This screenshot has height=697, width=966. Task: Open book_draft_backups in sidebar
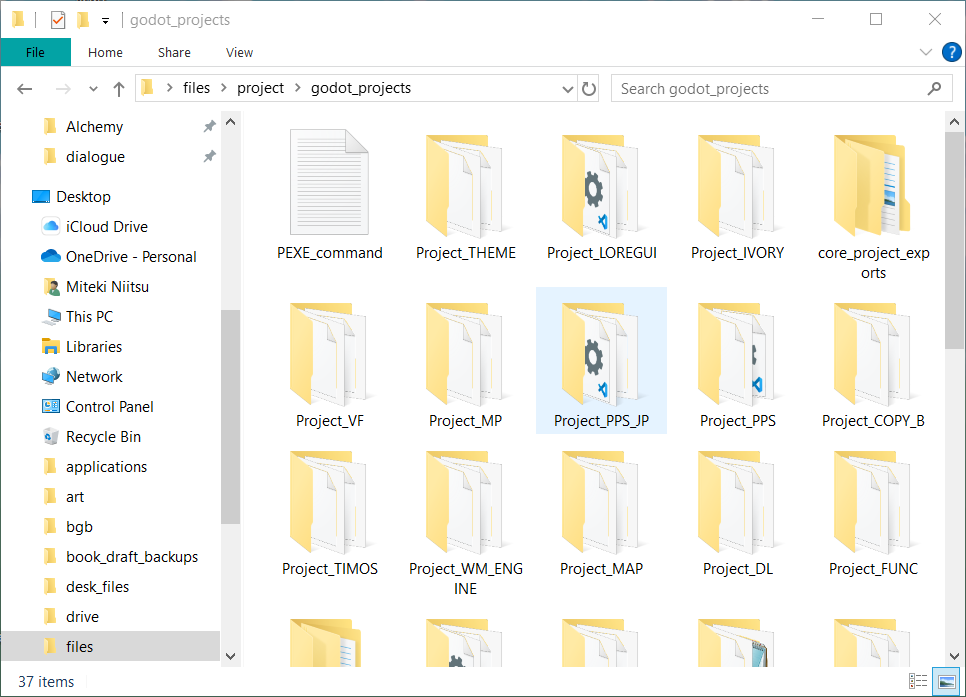132,556
